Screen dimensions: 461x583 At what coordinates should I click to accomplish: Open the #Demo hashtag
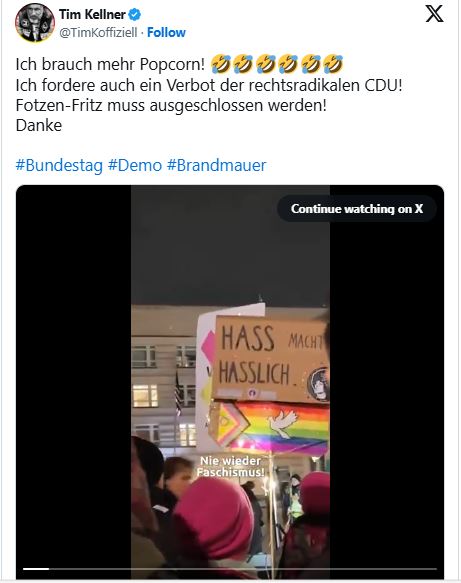[x=135, y=165]
